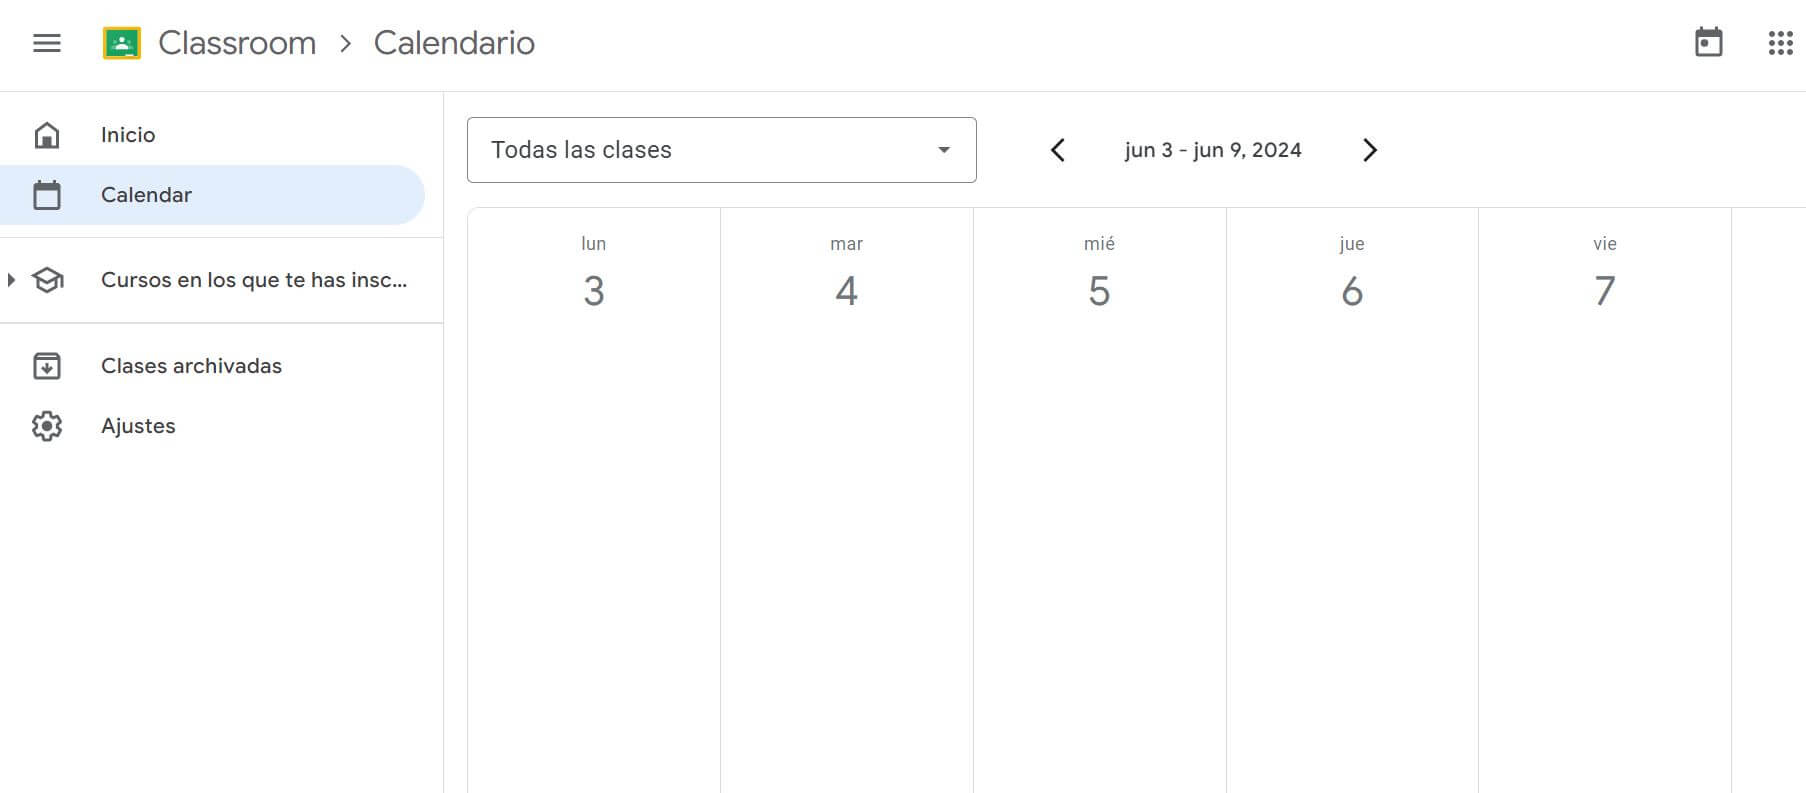Click the graduation cap course icon
Image resolution: width=1806 pixels, height=793 pixels.
[47, 280]
